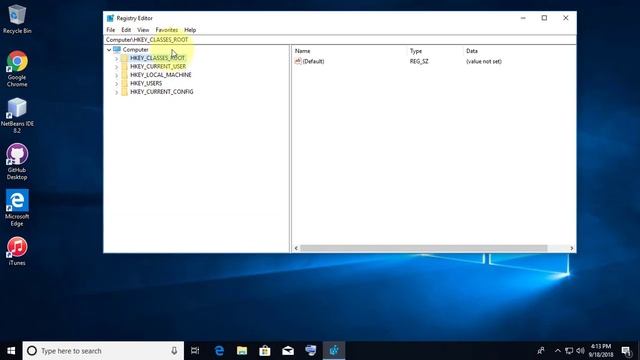Select the HKEY_LOCAL_MACHINE tree label

tap(160, 75)
